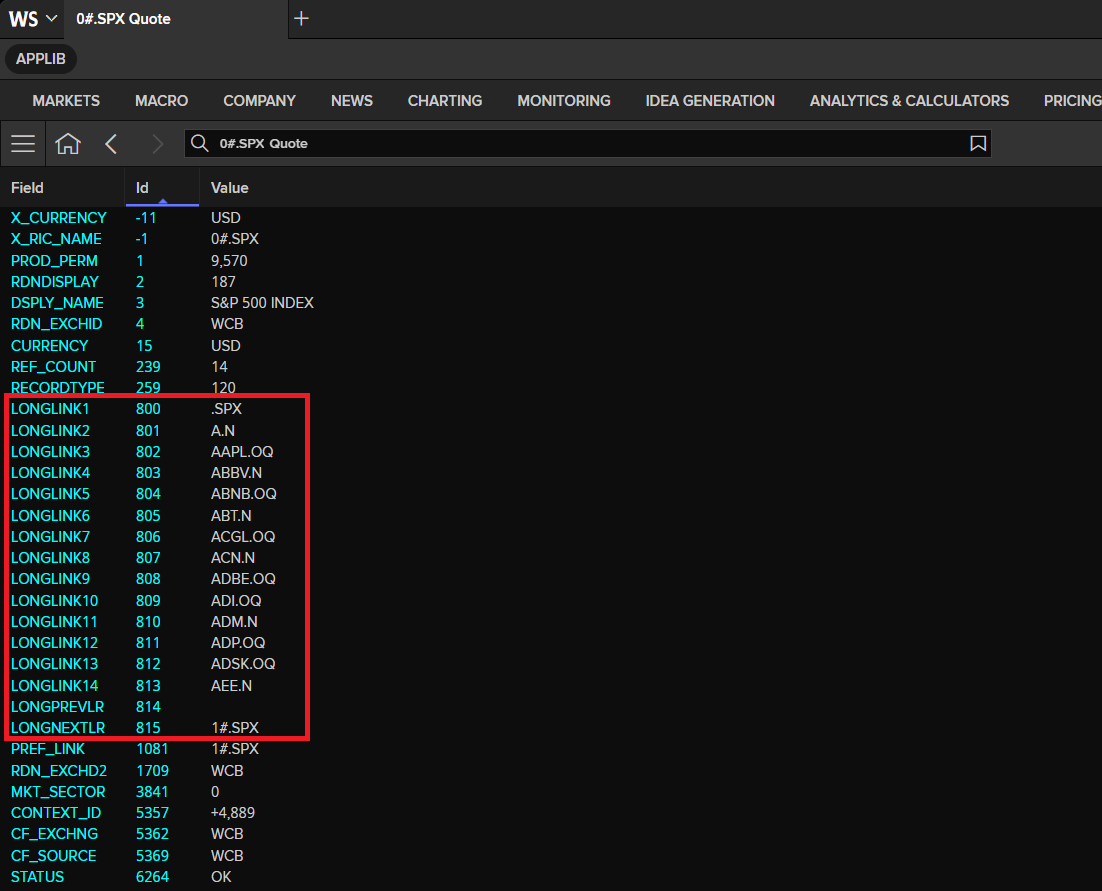
Task: Click the +4,889 value
Action: click(233, 813)
